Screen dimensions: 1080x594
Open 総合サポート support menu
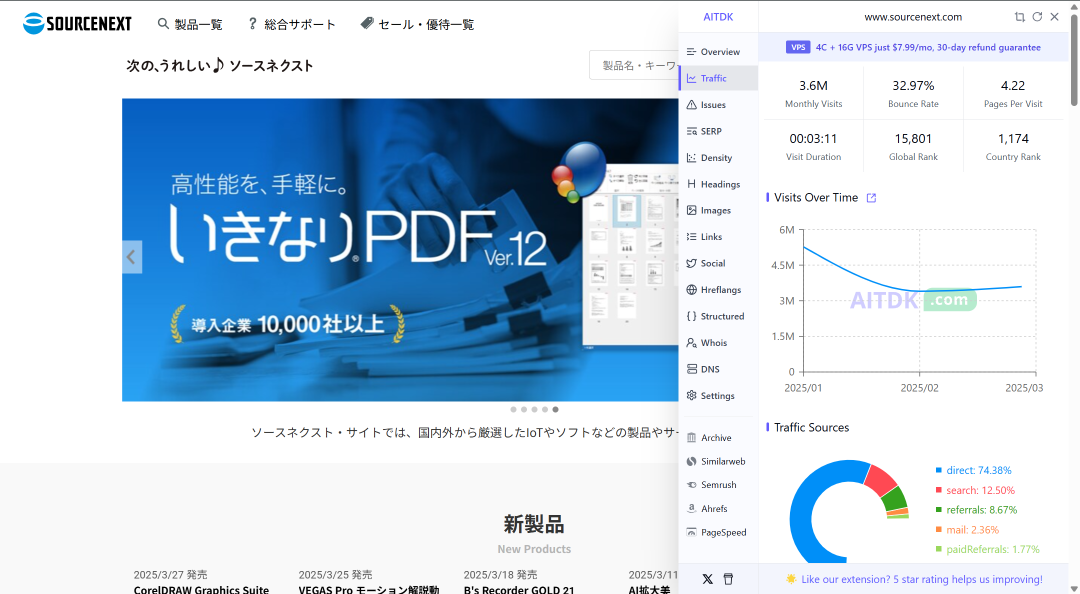[291, 24]
